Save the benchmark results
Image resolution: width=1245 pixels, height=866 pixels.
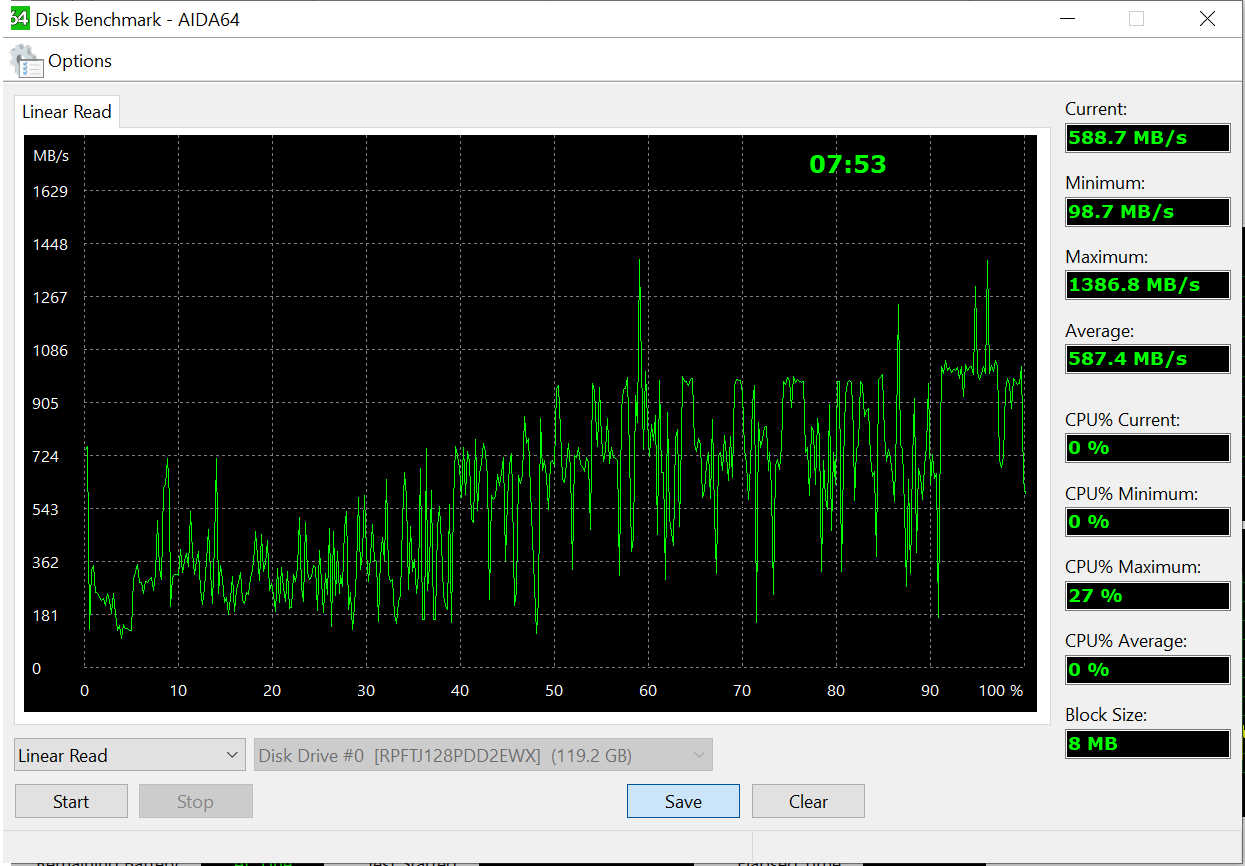click(x=683, y=801)
